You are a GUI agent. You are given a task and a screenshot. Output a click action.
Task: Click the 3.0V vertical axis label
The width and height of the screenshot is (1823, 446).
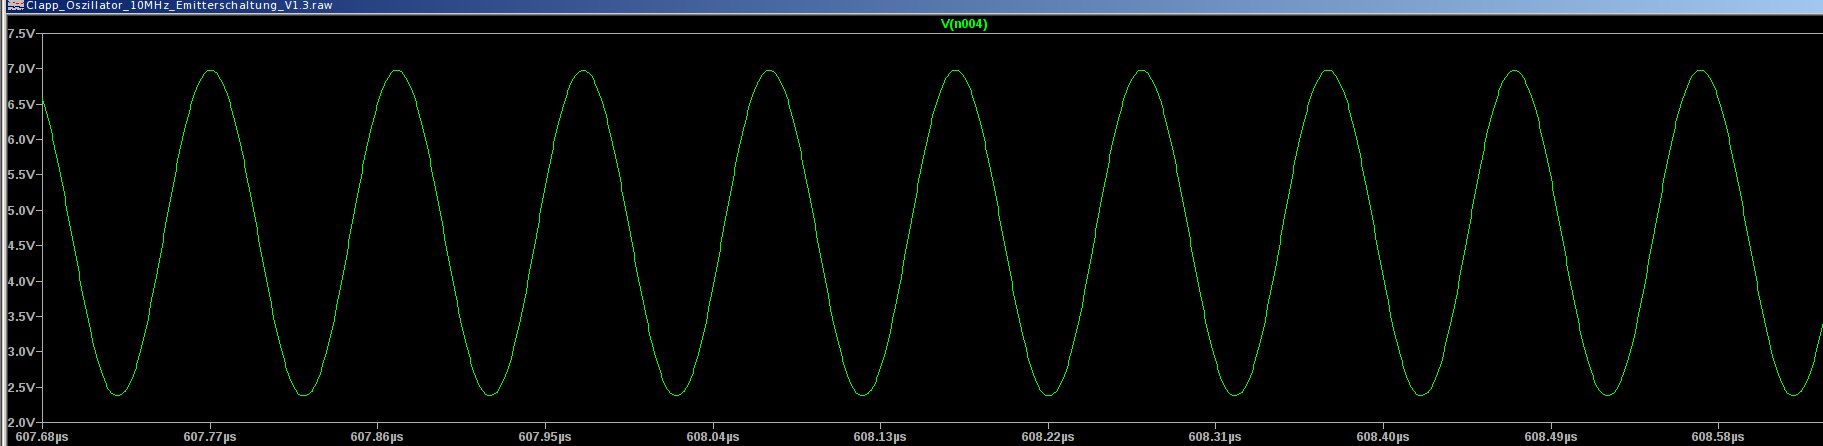point(21,352)
